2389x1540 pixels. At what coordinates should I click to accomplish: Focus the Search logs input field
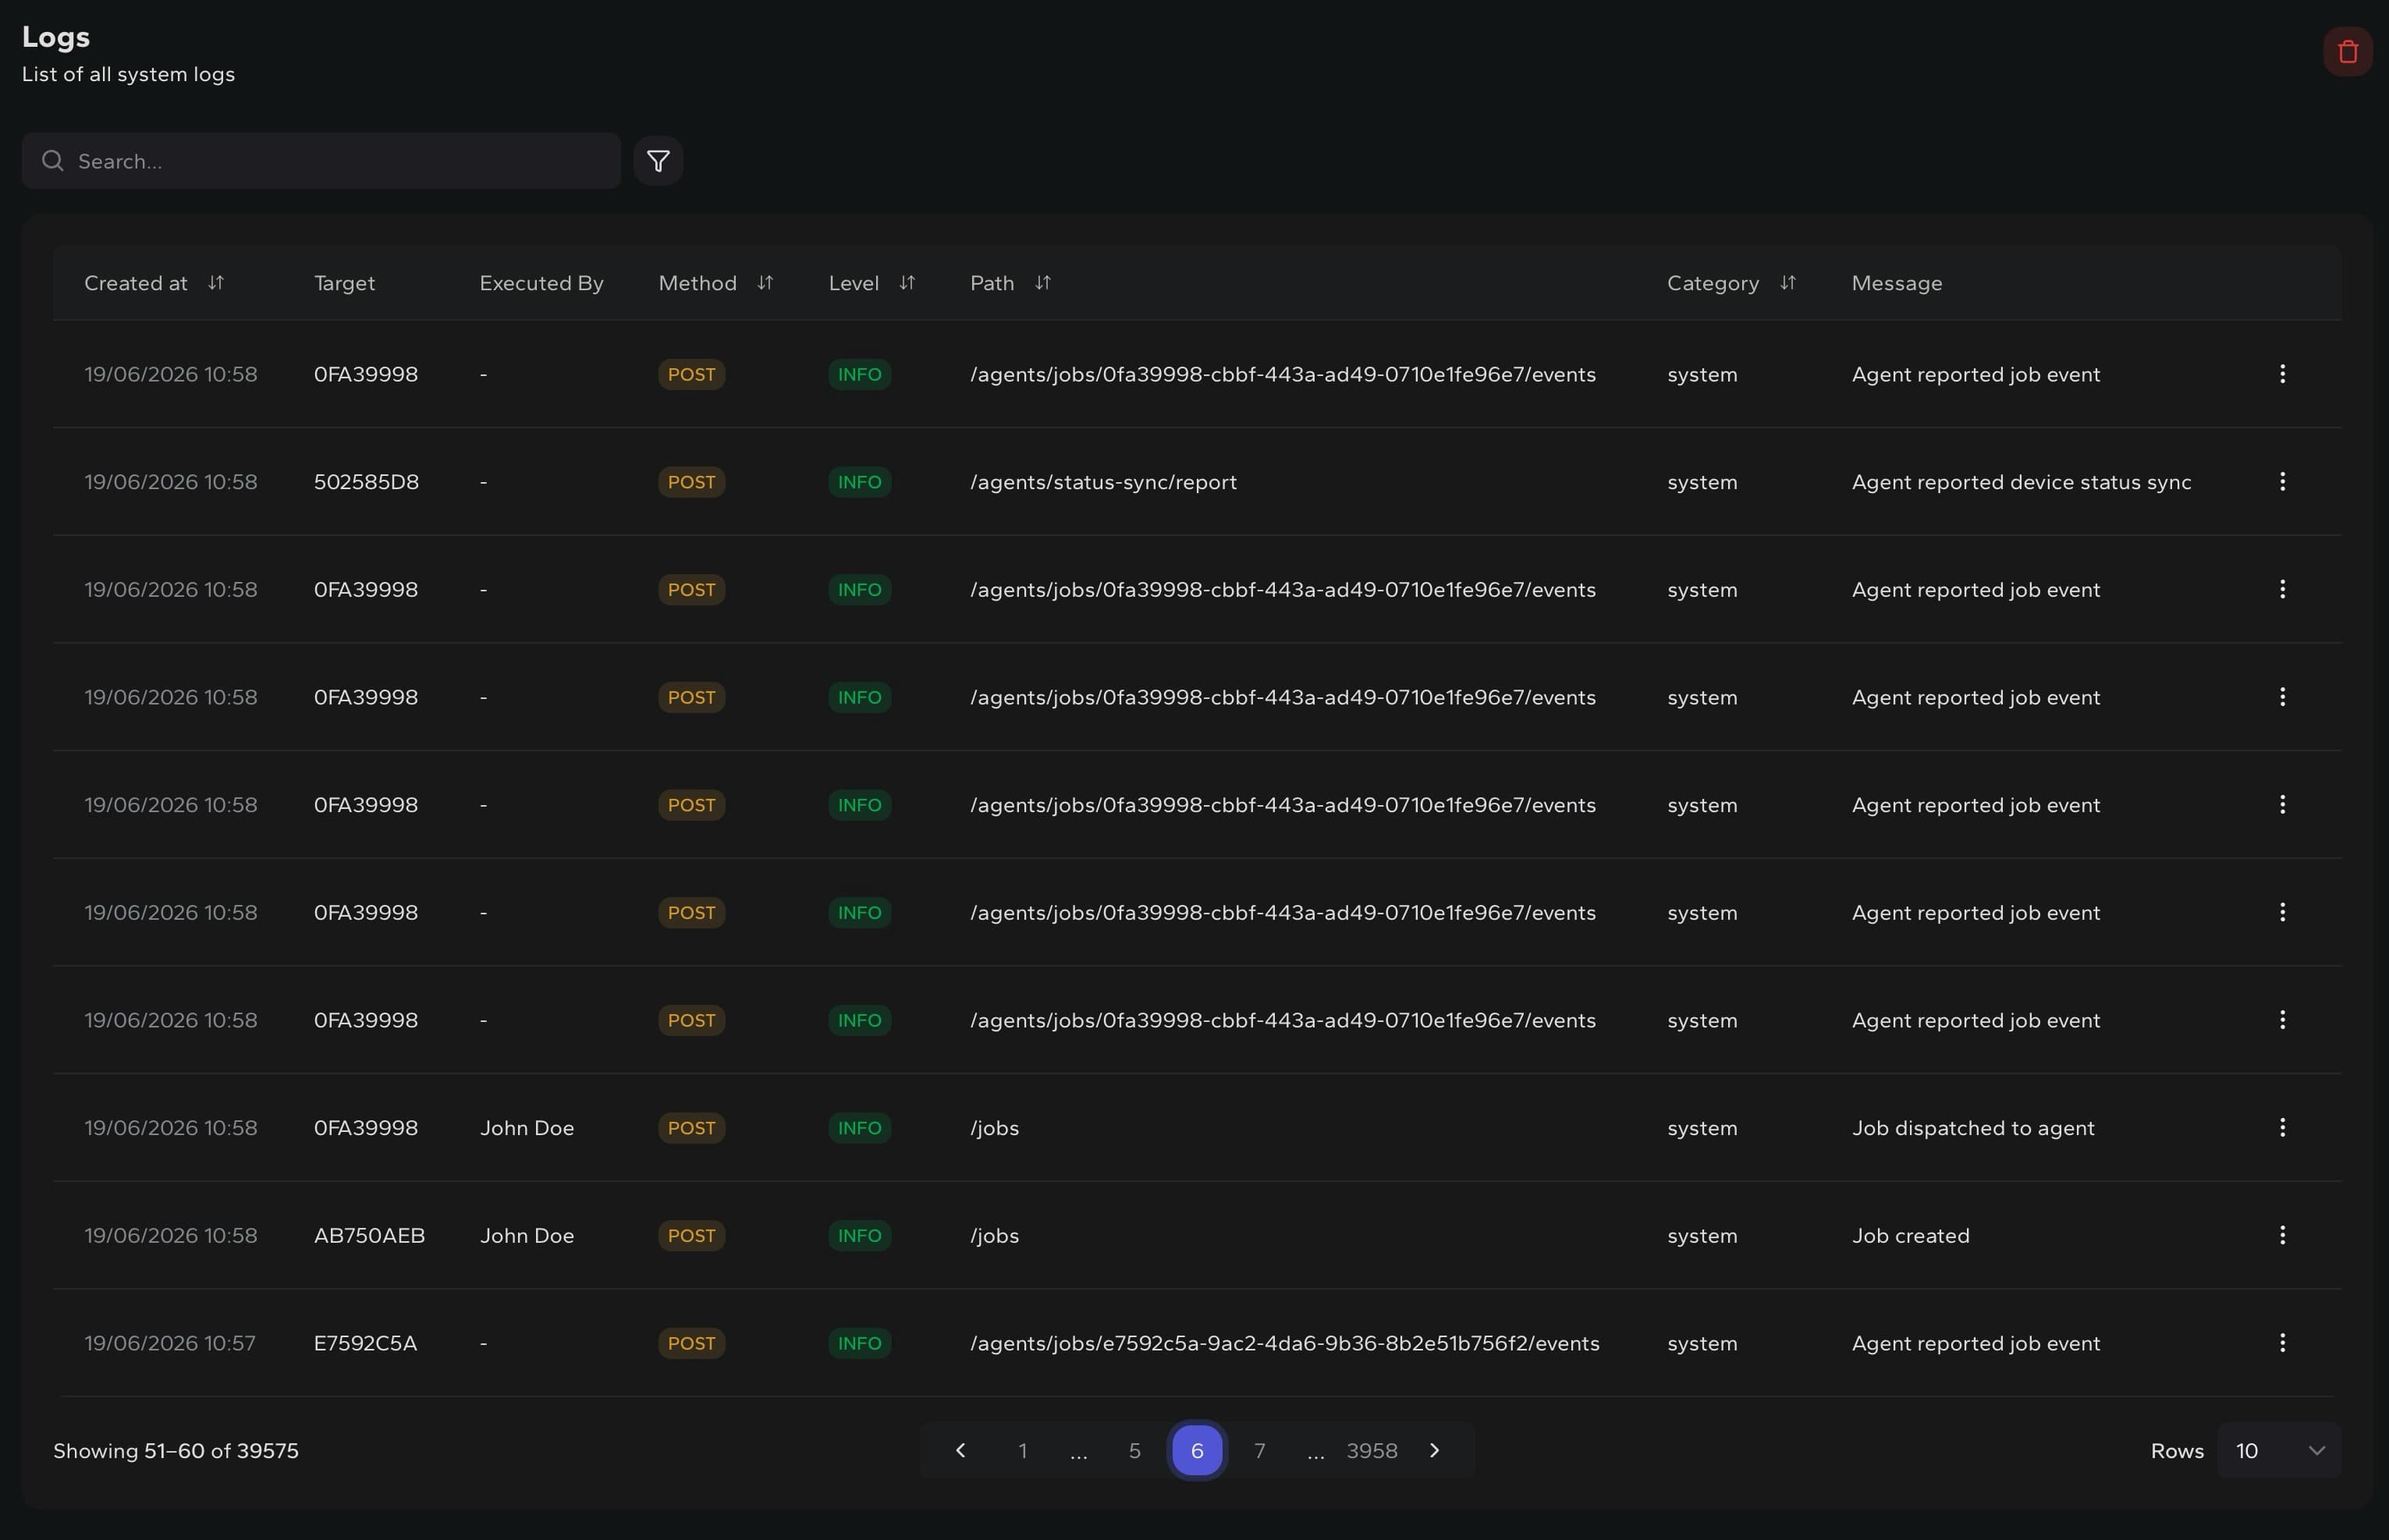pyautogui.click(x=321, y=161)
